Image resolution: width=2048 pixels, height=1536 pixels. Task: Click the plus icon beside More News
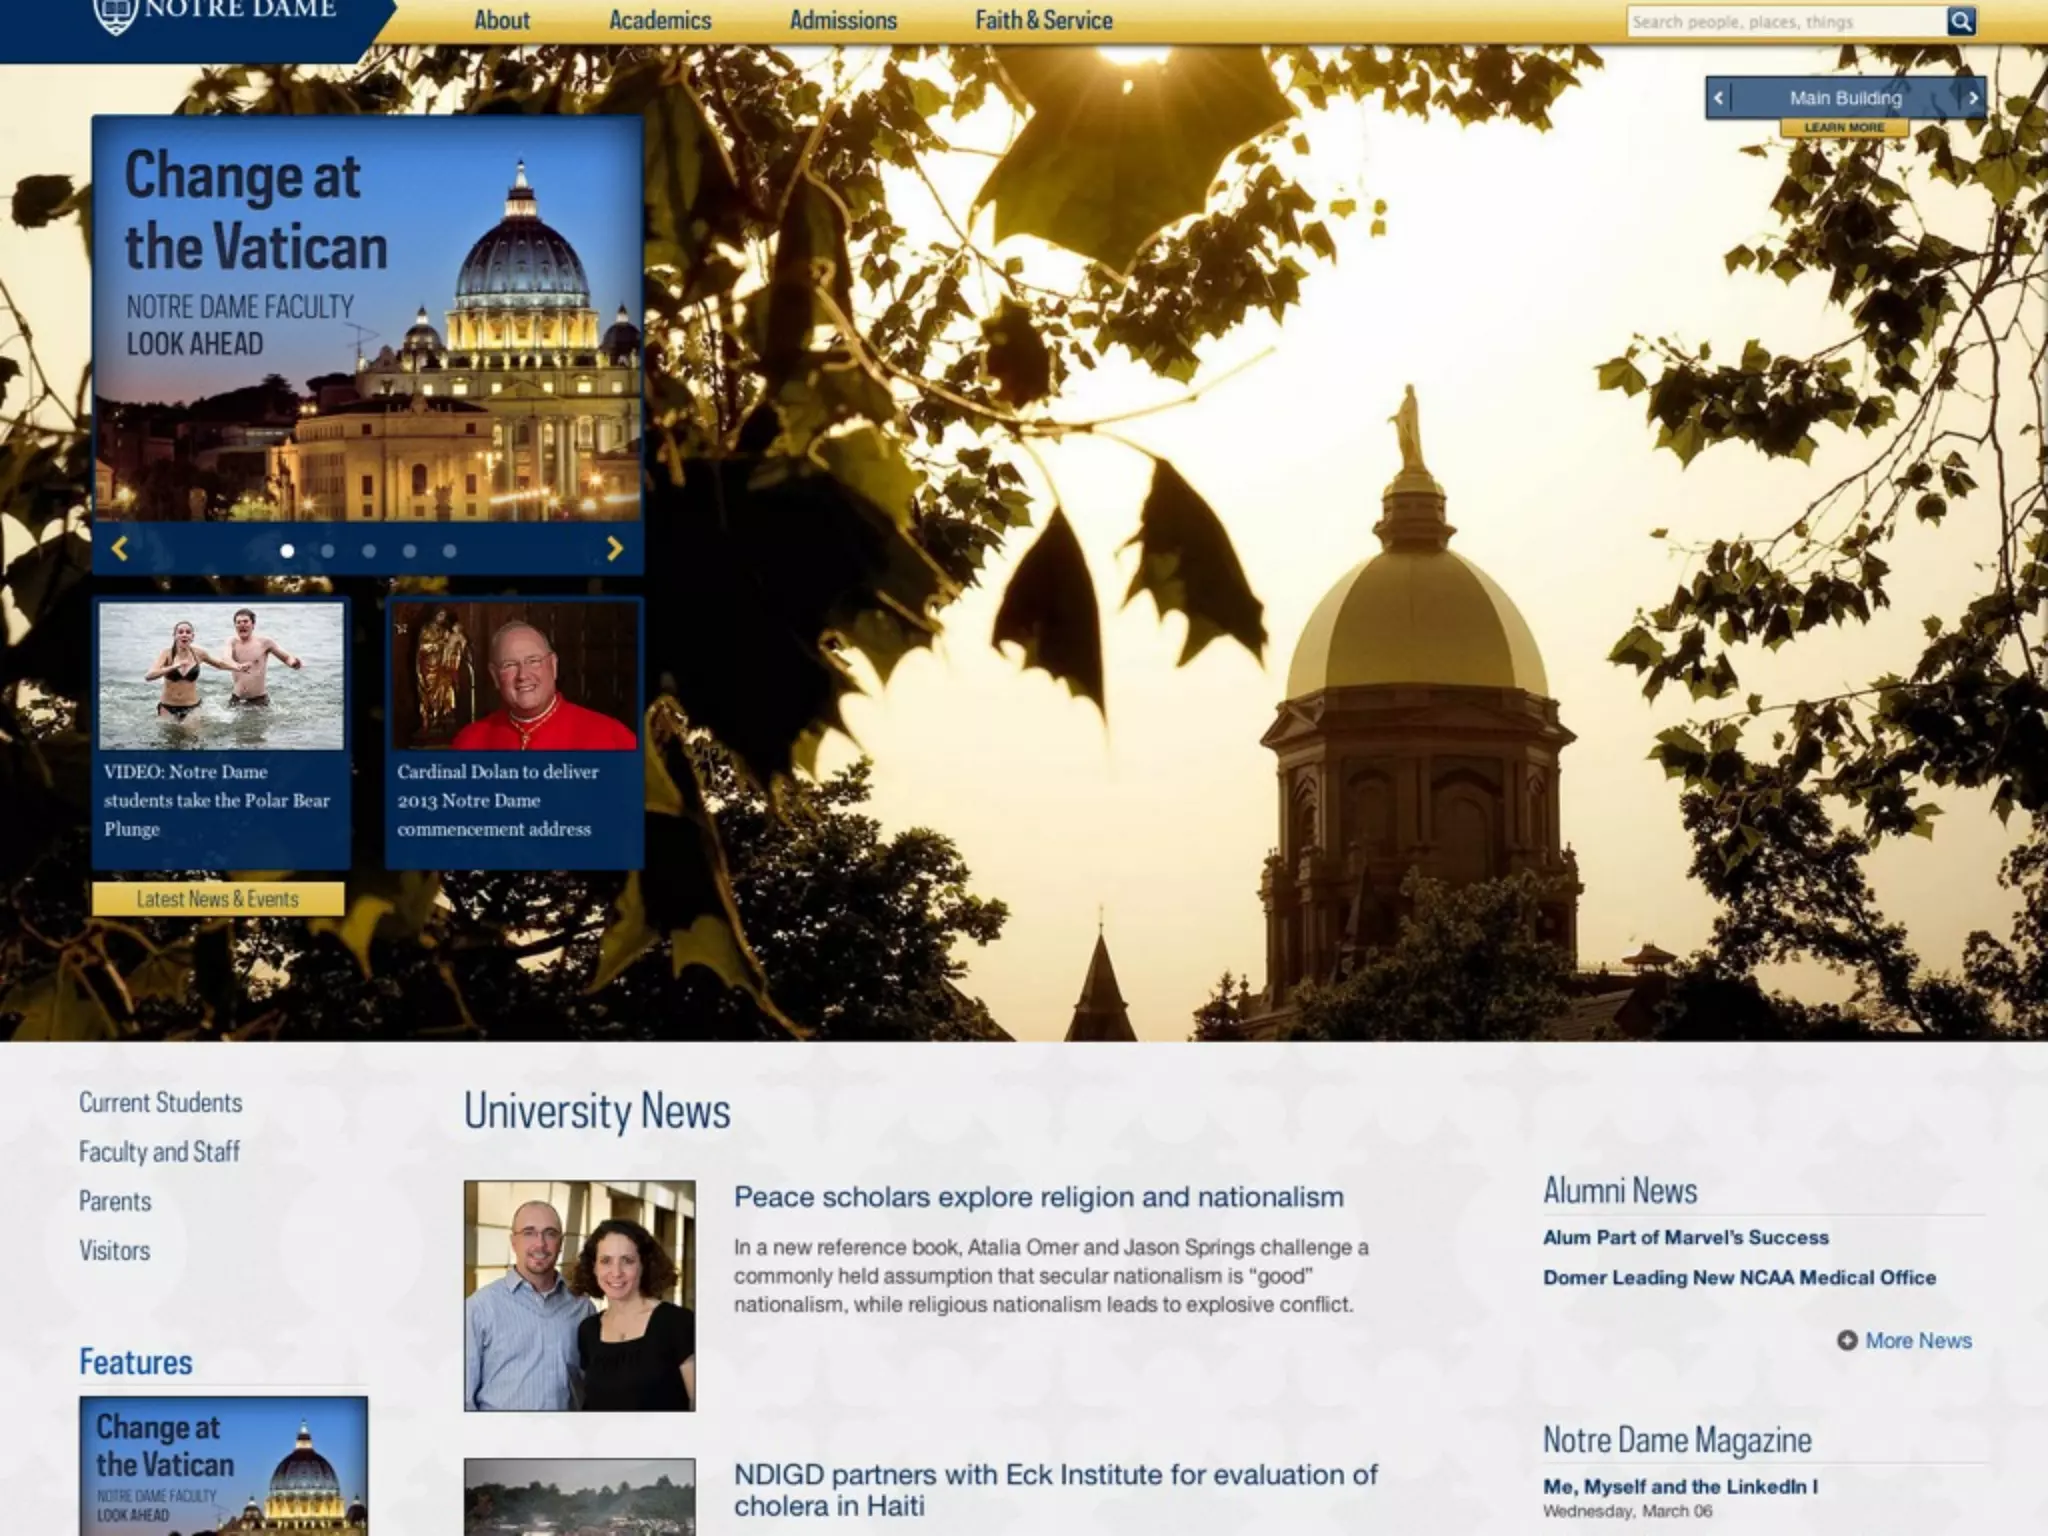point(1847,1340)
